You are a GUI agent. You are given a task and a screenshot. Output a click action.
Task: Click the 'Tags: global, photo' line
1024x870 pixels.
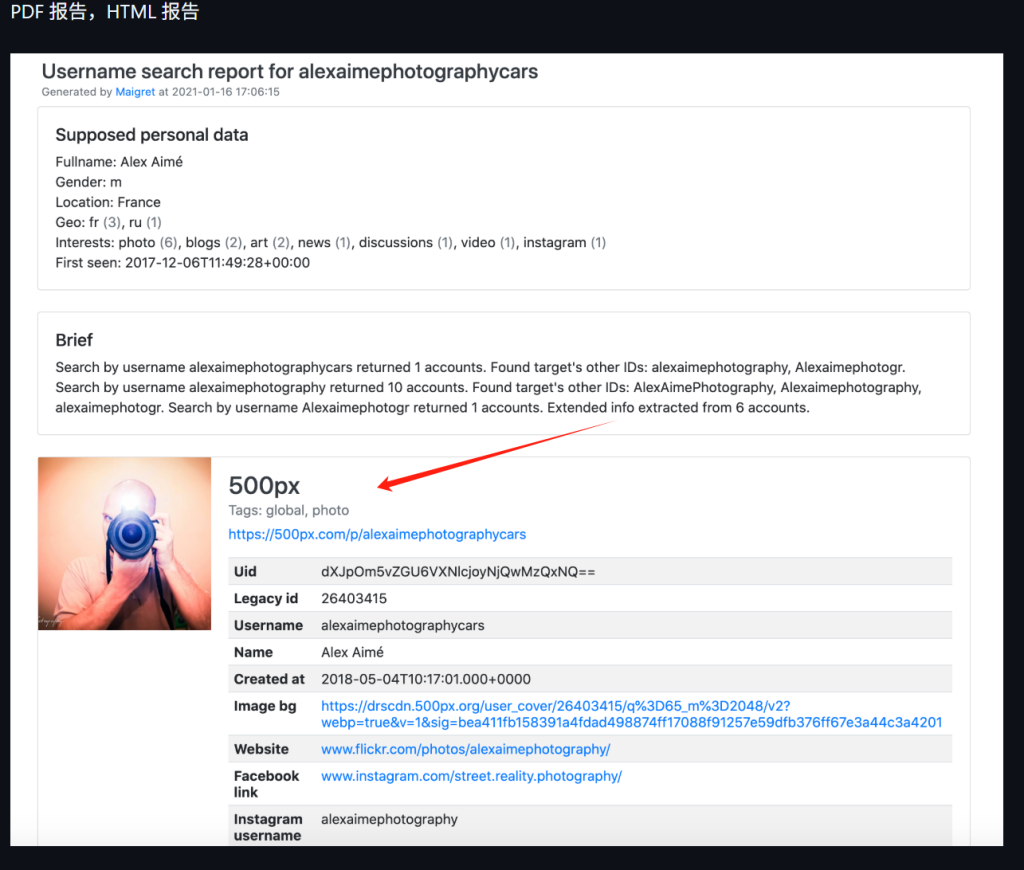[289, 510]
